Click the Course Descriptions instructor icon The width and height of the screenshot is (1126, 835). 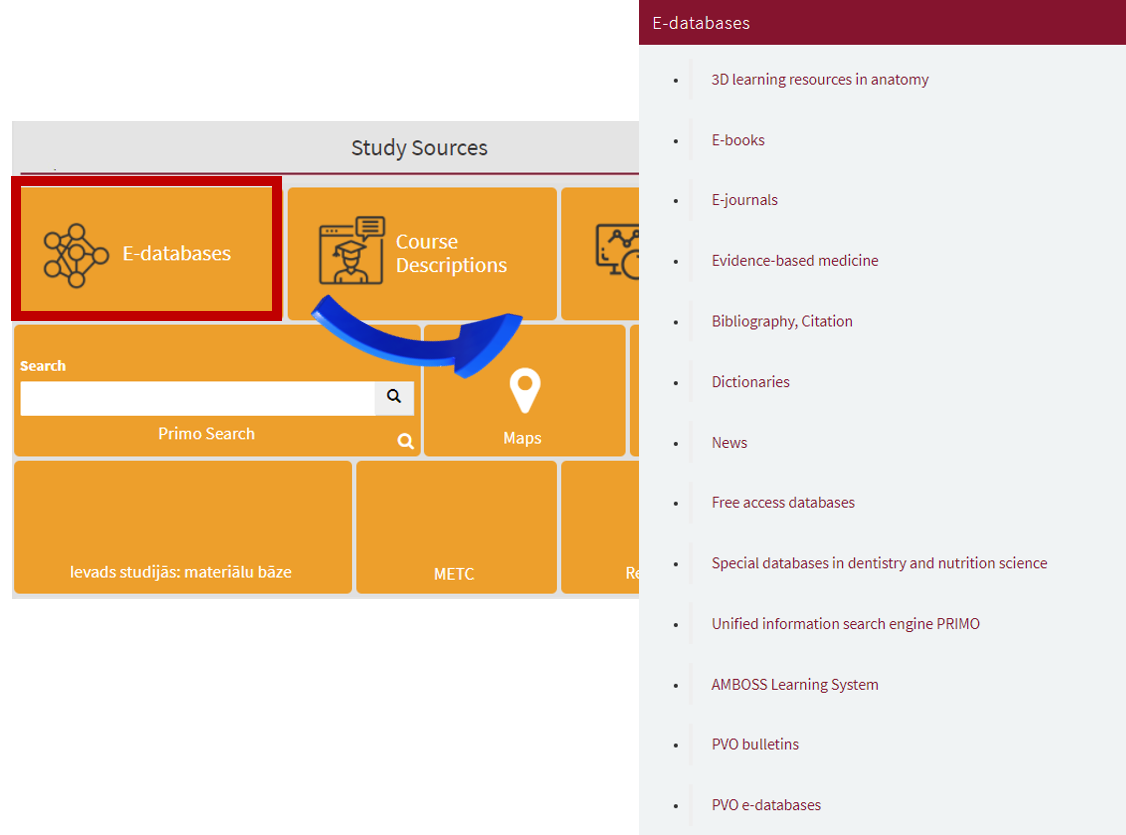pyautogui.click(x=351, y=250)
